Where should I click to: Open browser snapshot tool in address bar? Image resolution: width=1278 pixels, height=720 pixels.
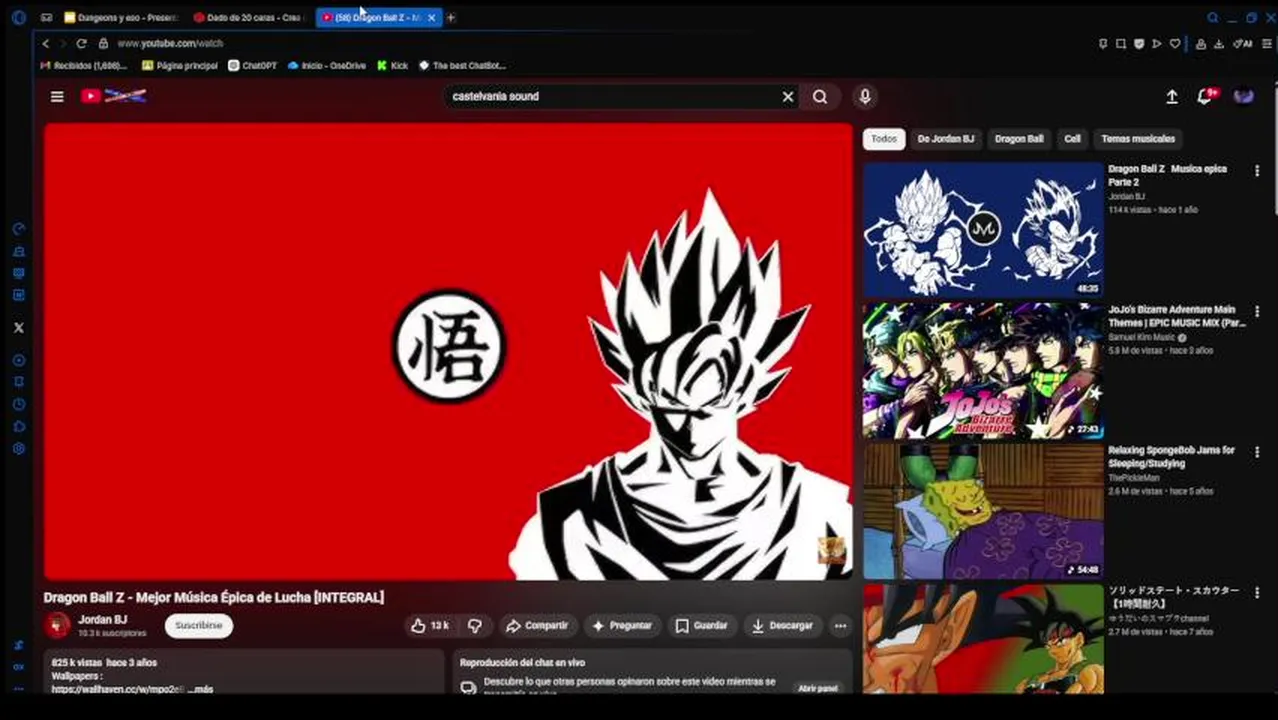pos(1121,43)
